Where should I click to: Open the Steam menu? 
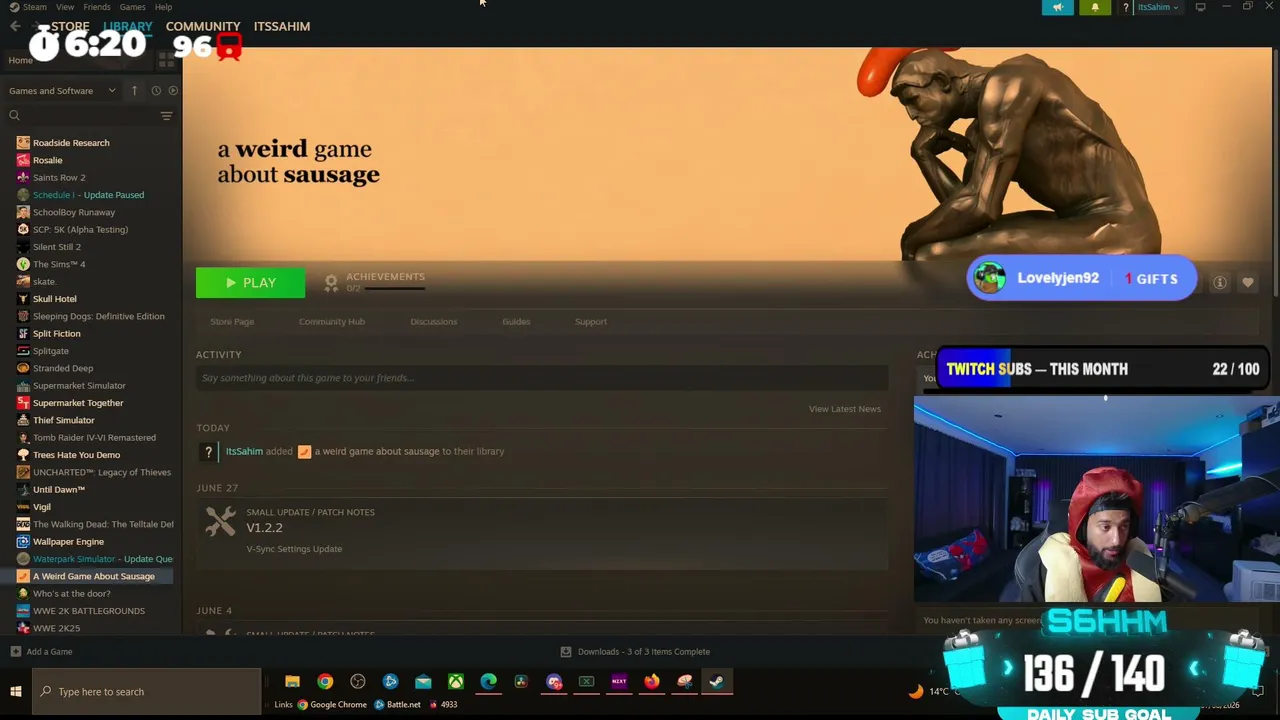(34, 7)
